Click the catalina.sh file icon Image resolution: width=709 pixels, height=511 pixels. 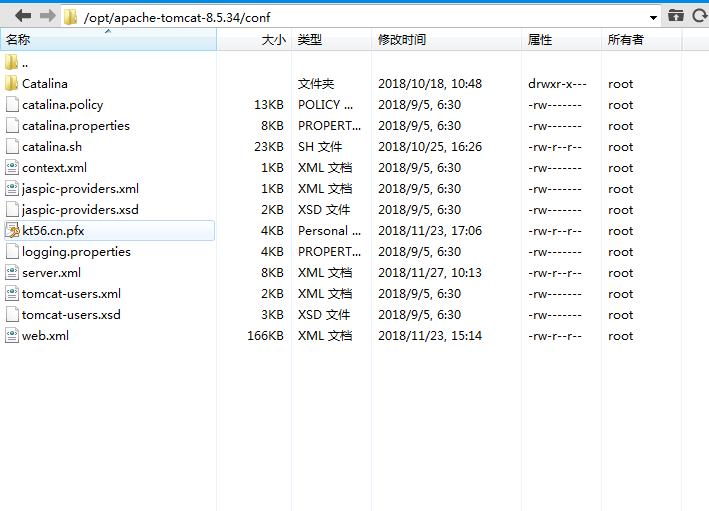pyautogui.click(x=12, y=147)
